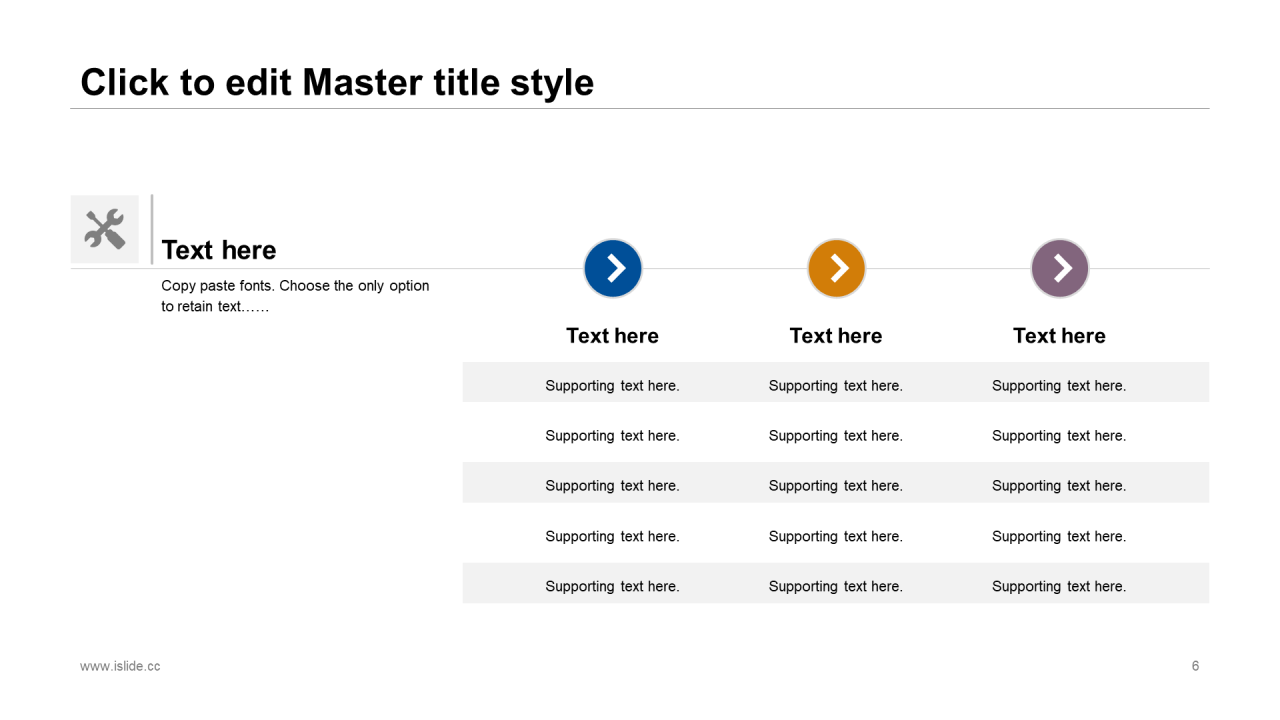
Task: Select the gray vertical divider beside the tools icon
Action: 152,229
